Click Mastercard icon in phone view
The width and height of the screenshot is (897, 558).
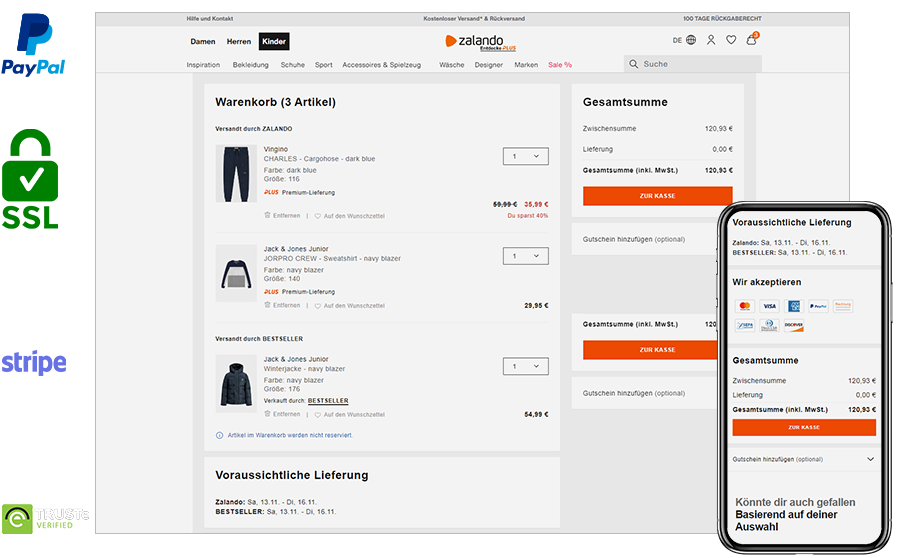pyautogui.click(x=744, y=306)
